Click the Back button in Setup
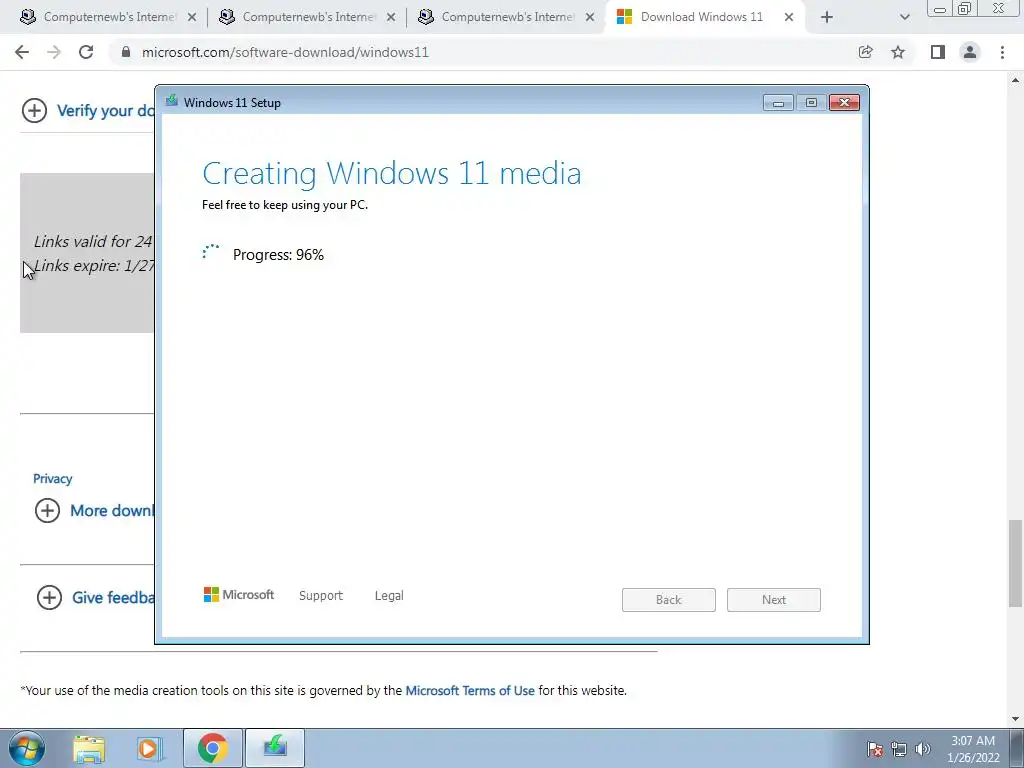Screen dimensions: 1024x768 (669, 600)
